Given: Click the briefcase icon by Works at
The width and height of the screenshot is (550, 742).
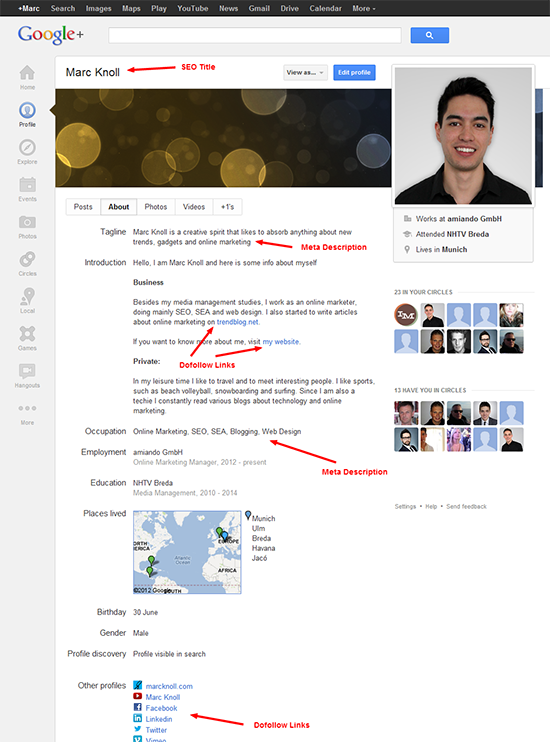Looking at the screenshot, I should [x=407, y=219].
